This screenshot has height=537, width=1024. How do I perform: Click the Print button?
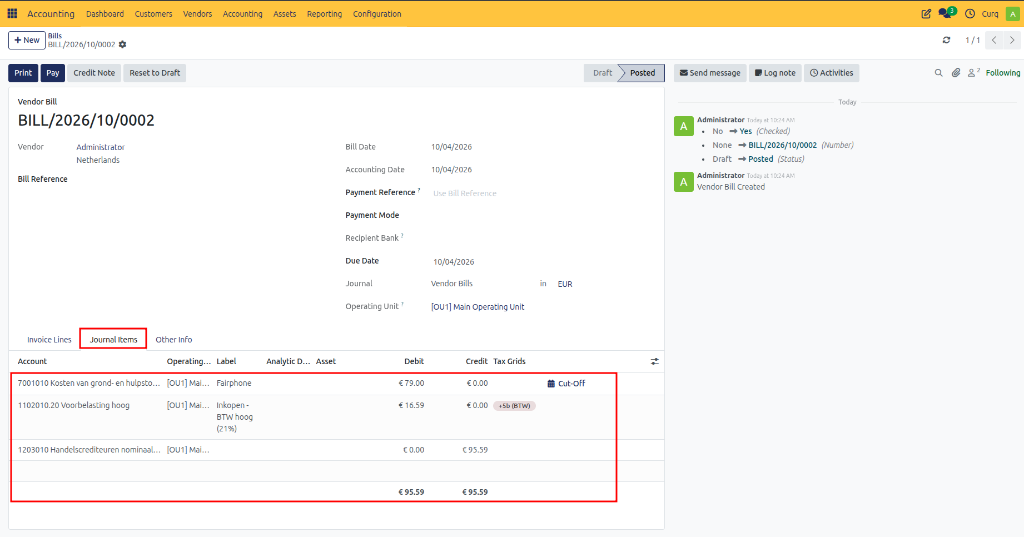tap(23, 73)
